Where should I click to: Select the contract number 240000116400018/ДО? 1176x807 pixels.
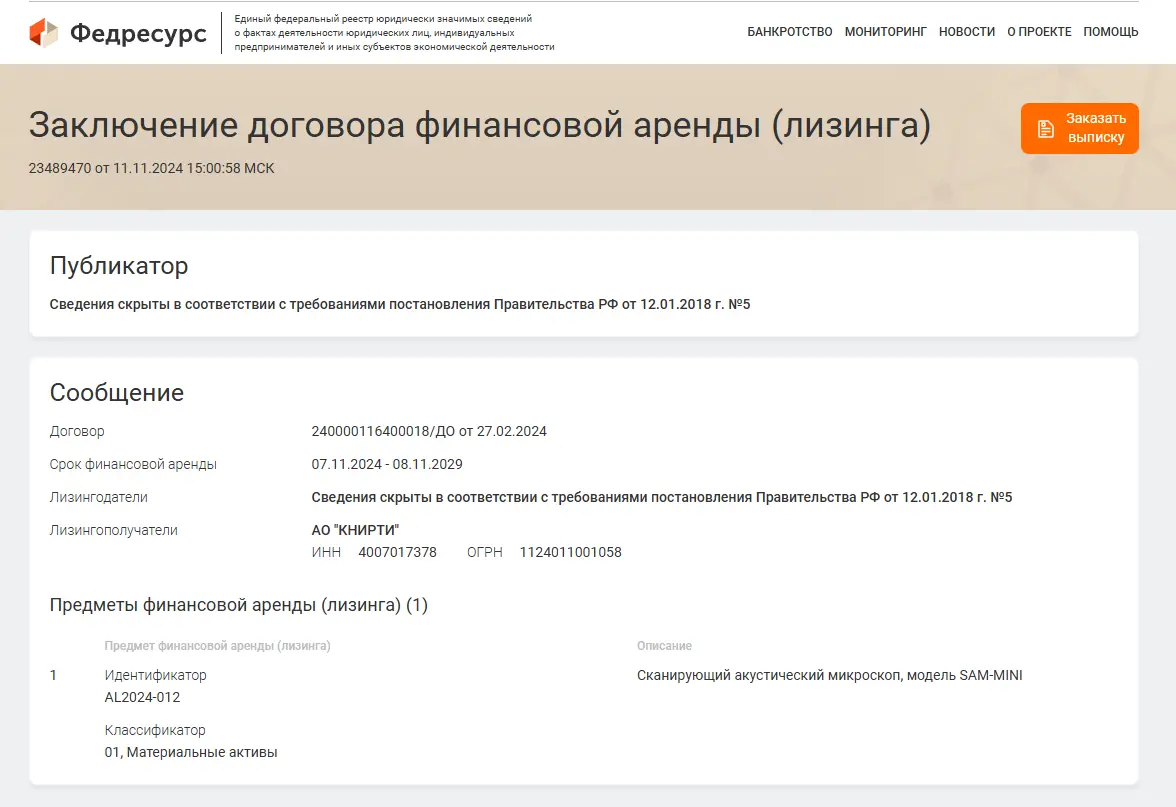pyautogui.click(x=383, y=431)
